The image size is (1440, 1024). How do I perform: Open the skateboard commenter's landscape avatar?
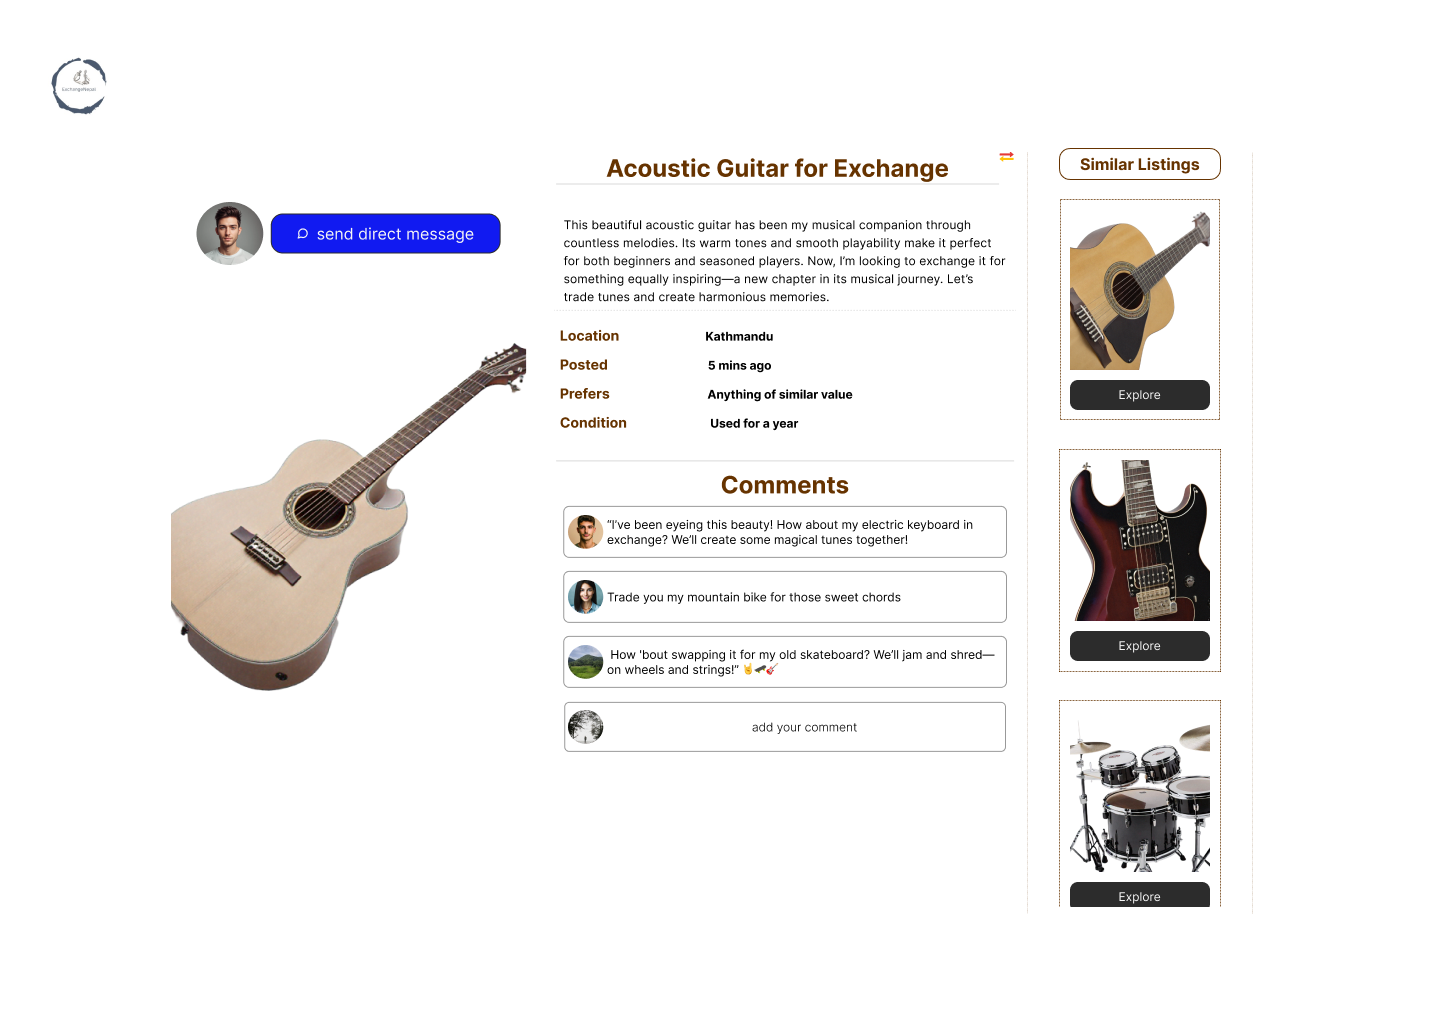point(585,662)
